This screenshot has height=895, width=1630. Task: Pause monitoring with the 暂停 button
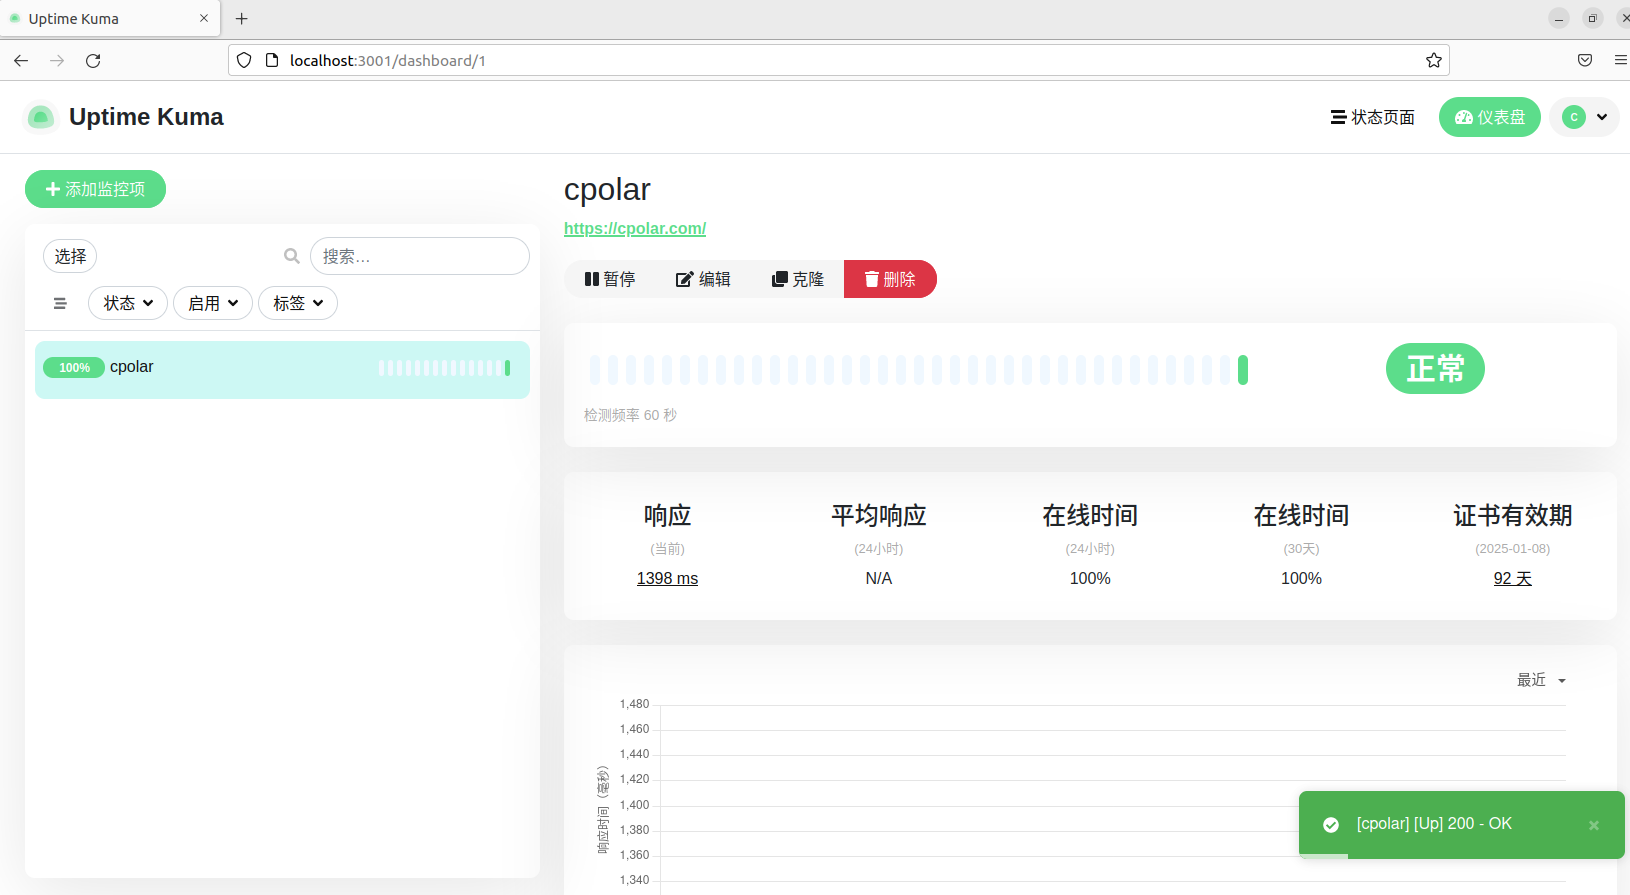tap(610, 279)
